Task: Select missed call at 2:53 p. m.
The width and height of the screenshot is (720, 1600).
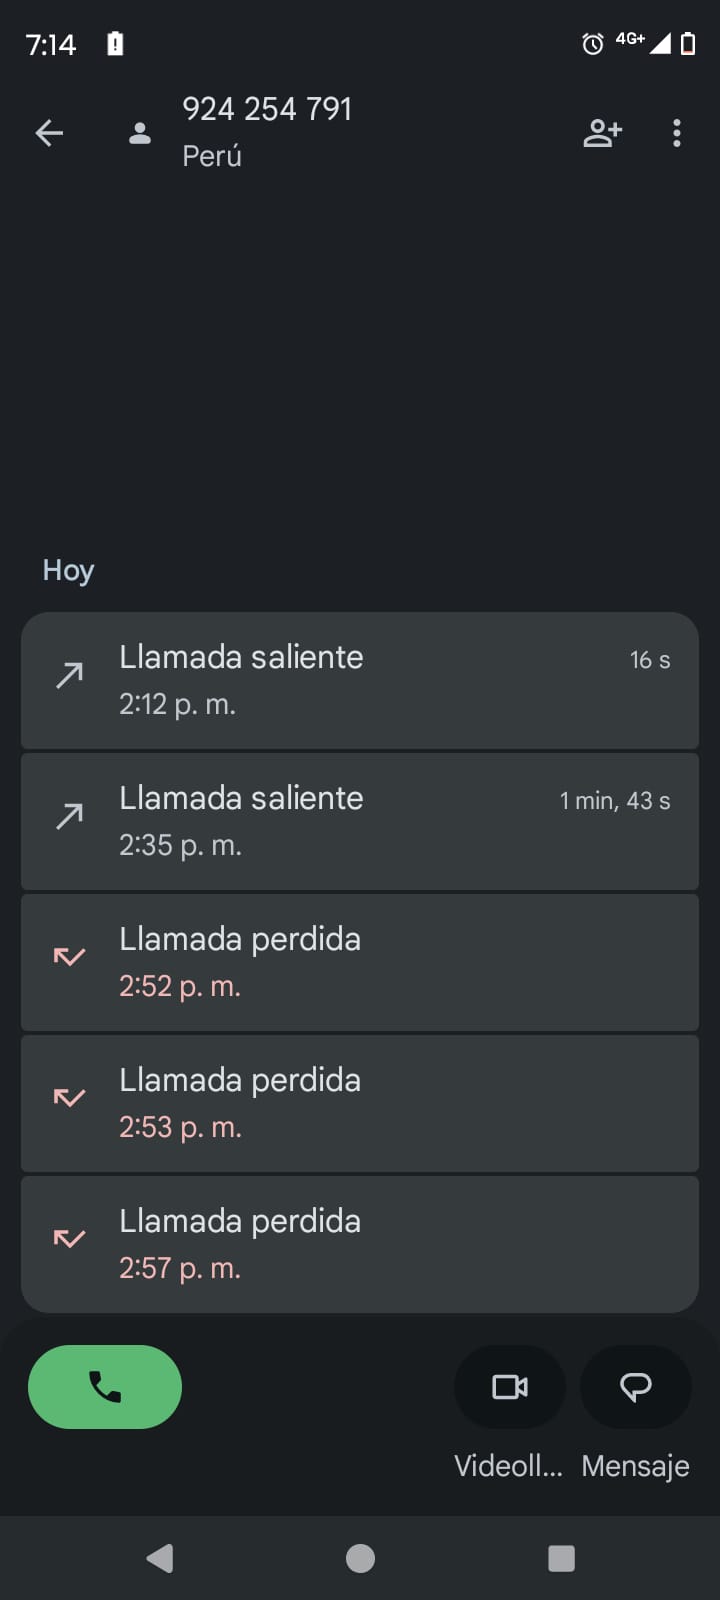Action: (360, 1103)
